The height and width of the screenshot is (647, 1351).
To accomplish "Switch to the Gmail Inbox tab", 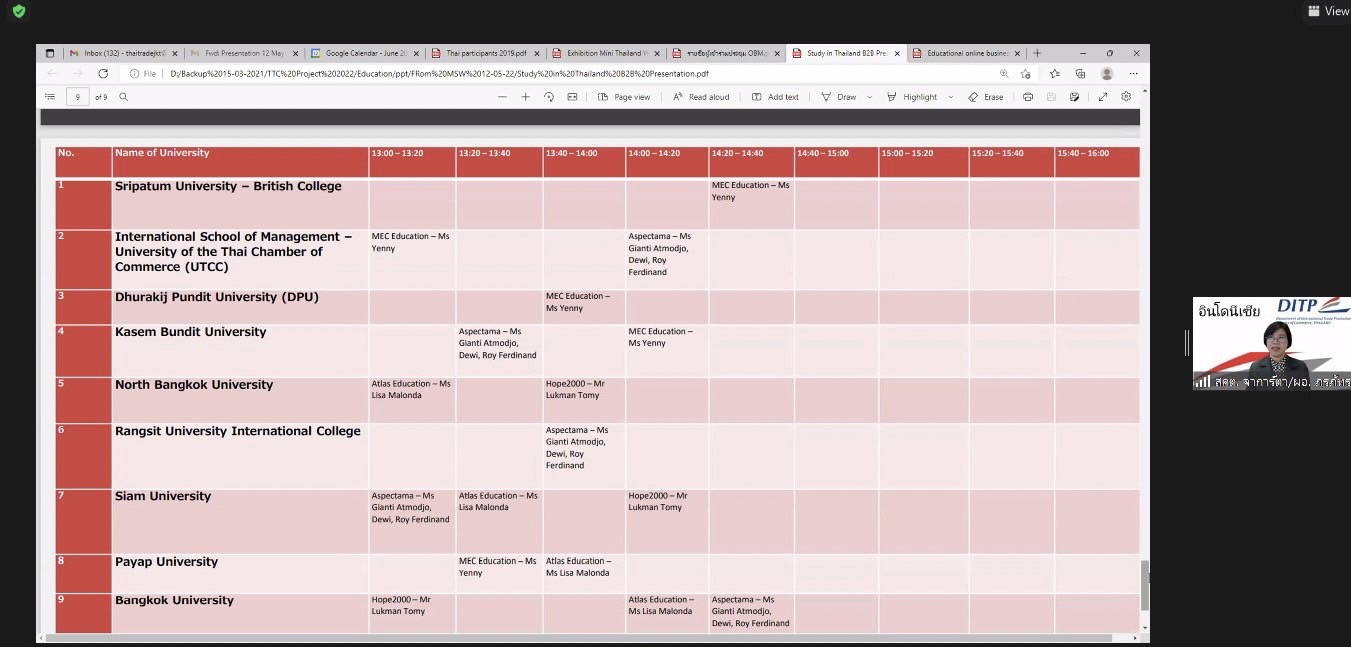I will (x=123, y=54).
